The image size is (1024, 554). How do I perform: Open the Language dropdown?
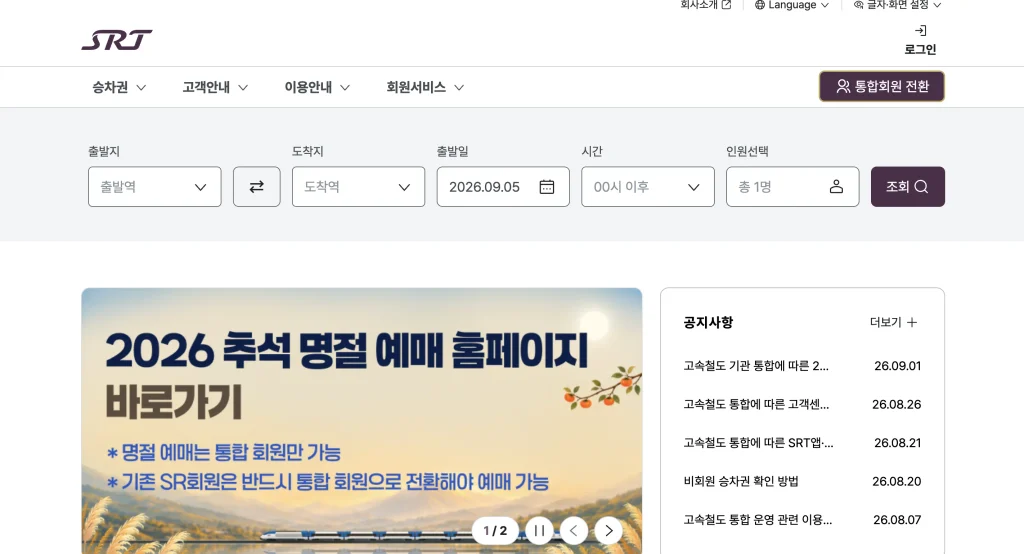(792, 5)
